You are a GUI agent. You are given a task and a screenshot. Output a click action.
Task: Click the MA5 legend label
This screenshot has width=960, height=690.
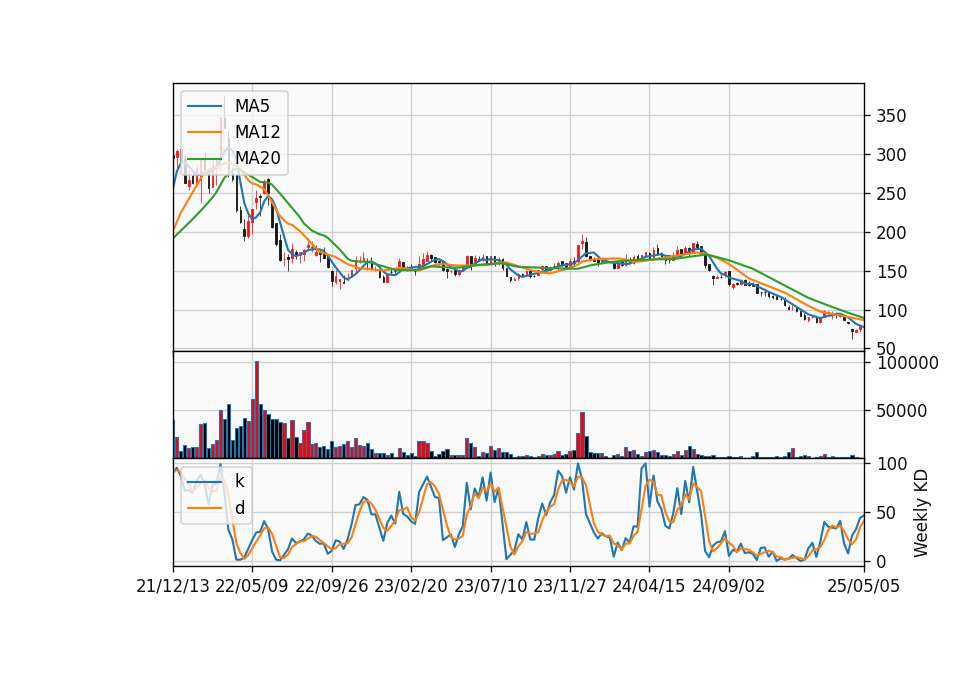(252, 106)
